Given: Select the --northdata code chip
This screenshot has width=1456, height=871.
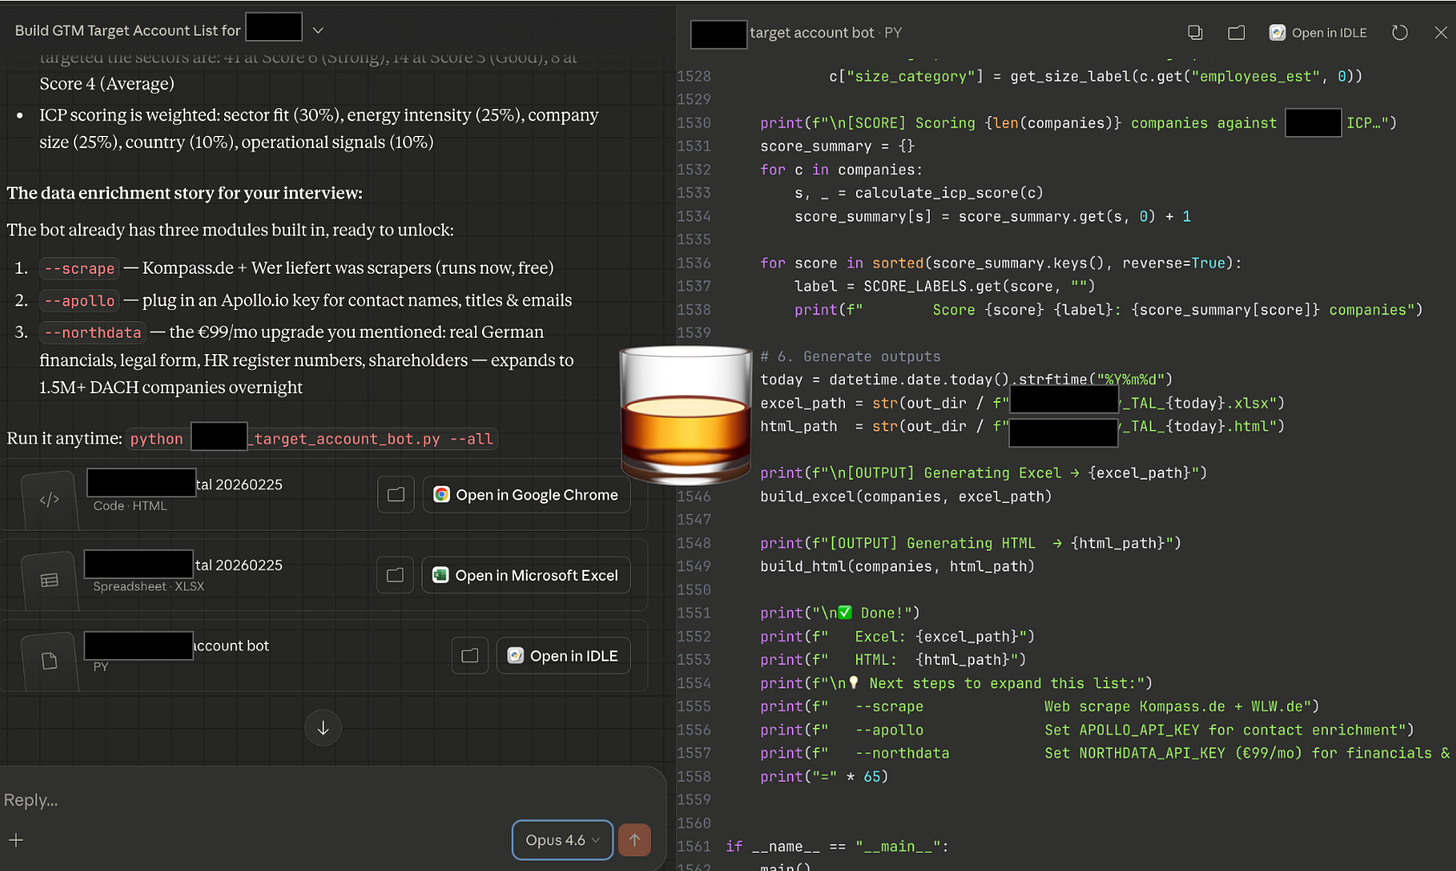Looking at the screenshot, I should (93, 332).
